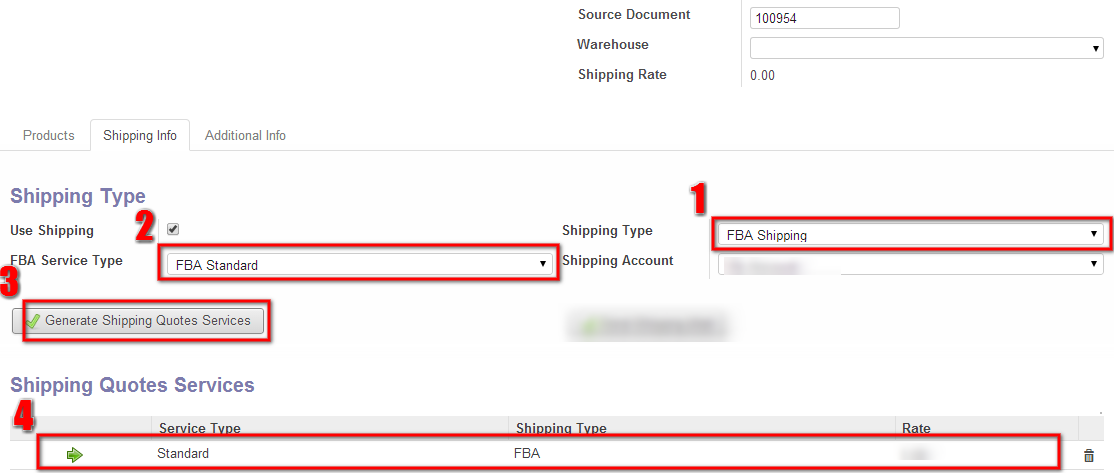Sort by Rate column header
This screenshot has height=473, width=1114.
(916, 428)
